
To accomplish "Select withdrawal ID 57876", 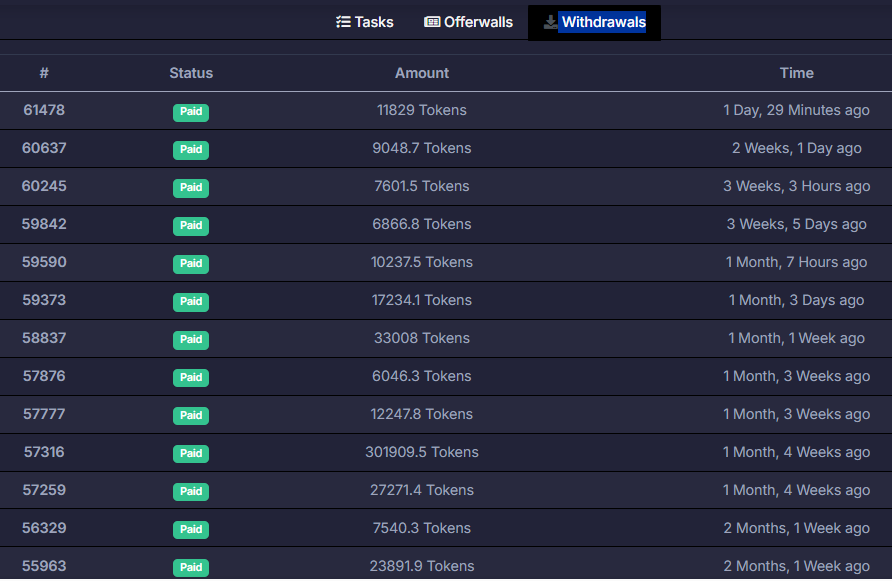I will [44, 376].
